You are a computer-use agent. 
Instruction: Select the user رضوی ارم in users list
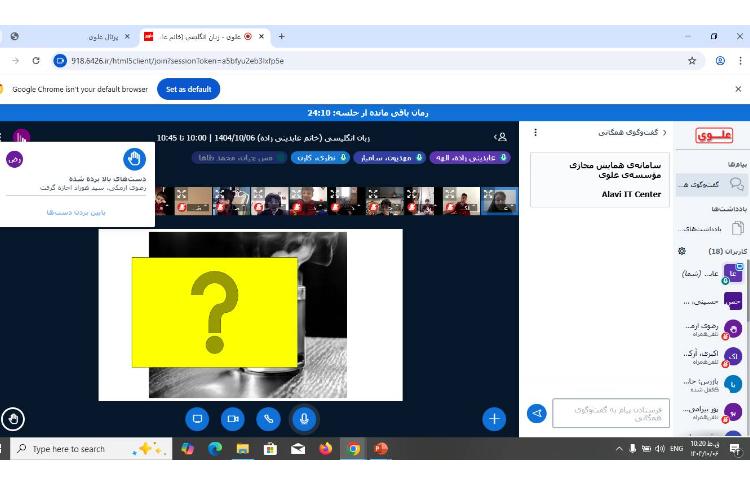(x=712, y=329)
